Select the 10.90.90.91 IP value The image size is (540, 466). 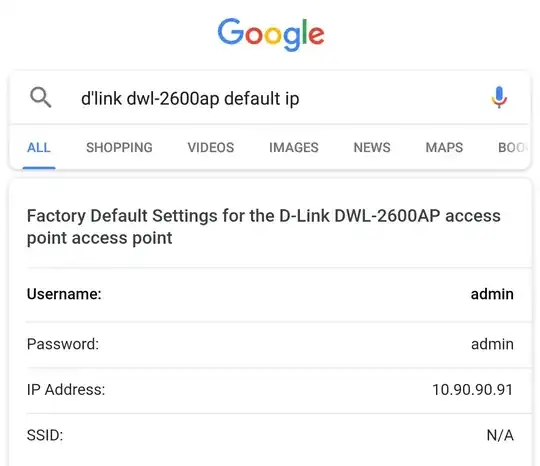tap(472, 390)
